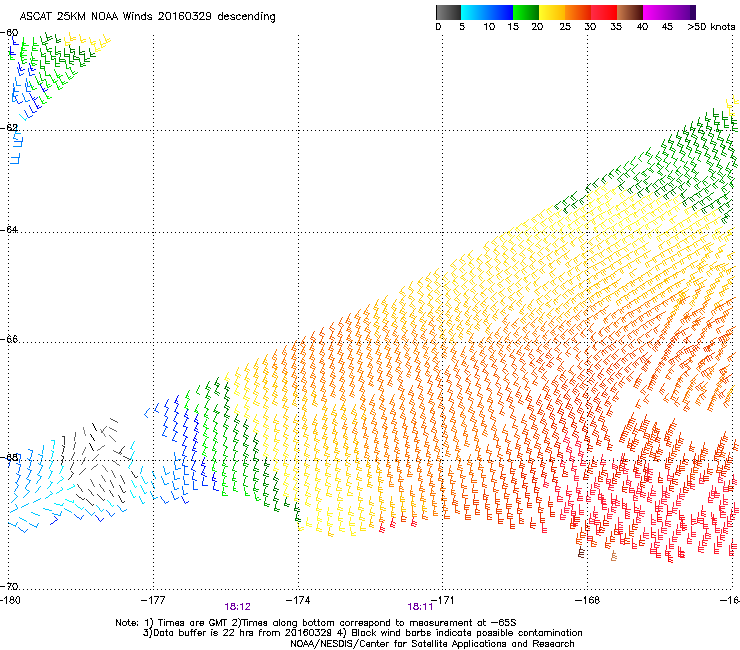Image resolution: width=740 pixels, height=650 pixels.
Task: Click the cyan-blue 5-15 knots legend segment
Action: click(x=487, y=12)
